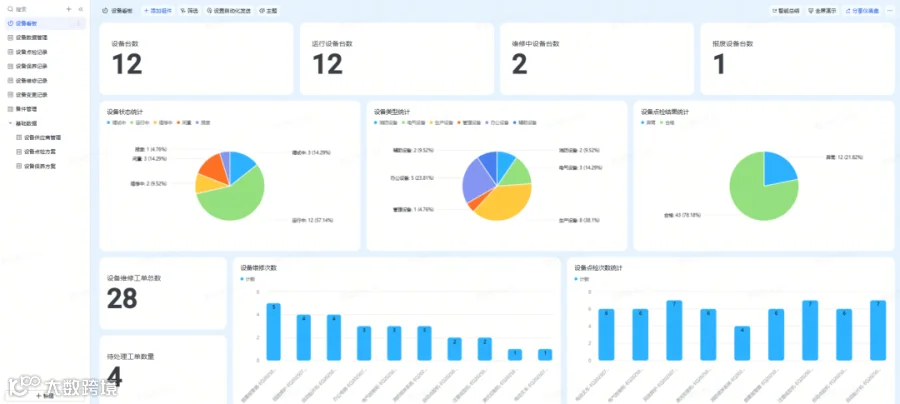900x404 pixels.
Task: Toggle the 计数 legend in 设备维修次数 chart
Action: click(247, 279)
